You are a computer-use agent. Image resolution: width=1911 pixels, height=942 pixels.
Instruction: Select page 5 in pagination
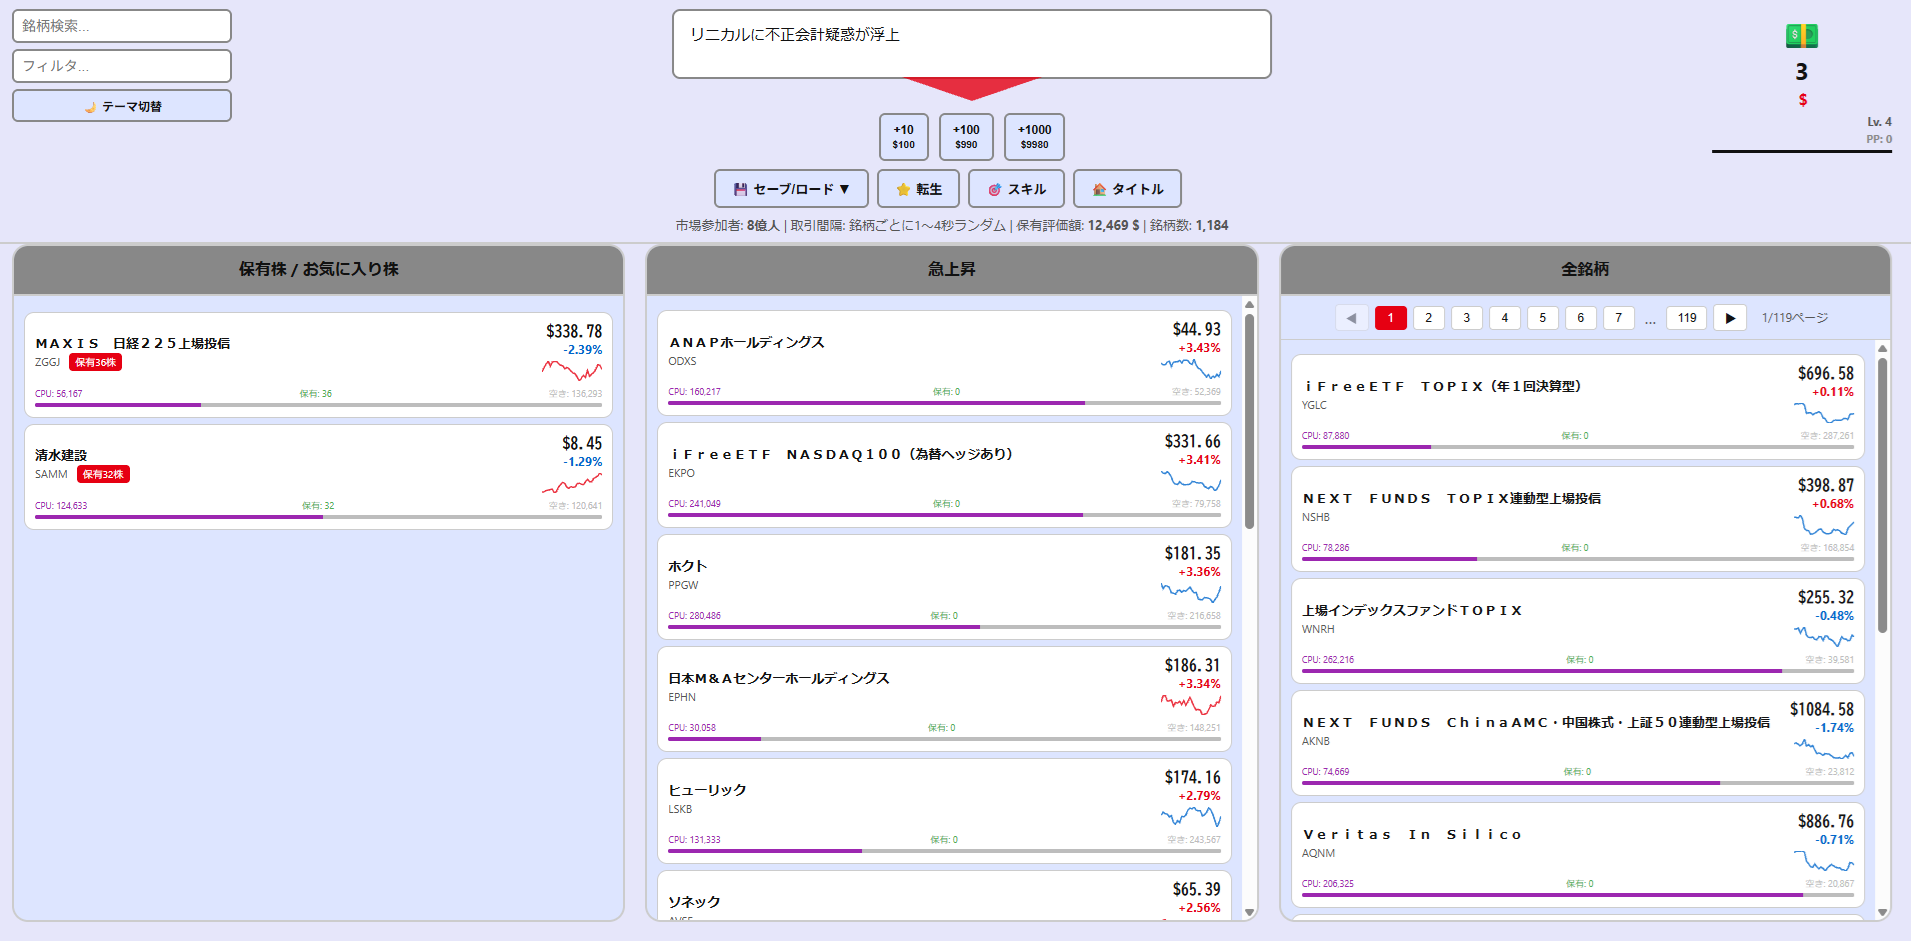point(1543,318)
